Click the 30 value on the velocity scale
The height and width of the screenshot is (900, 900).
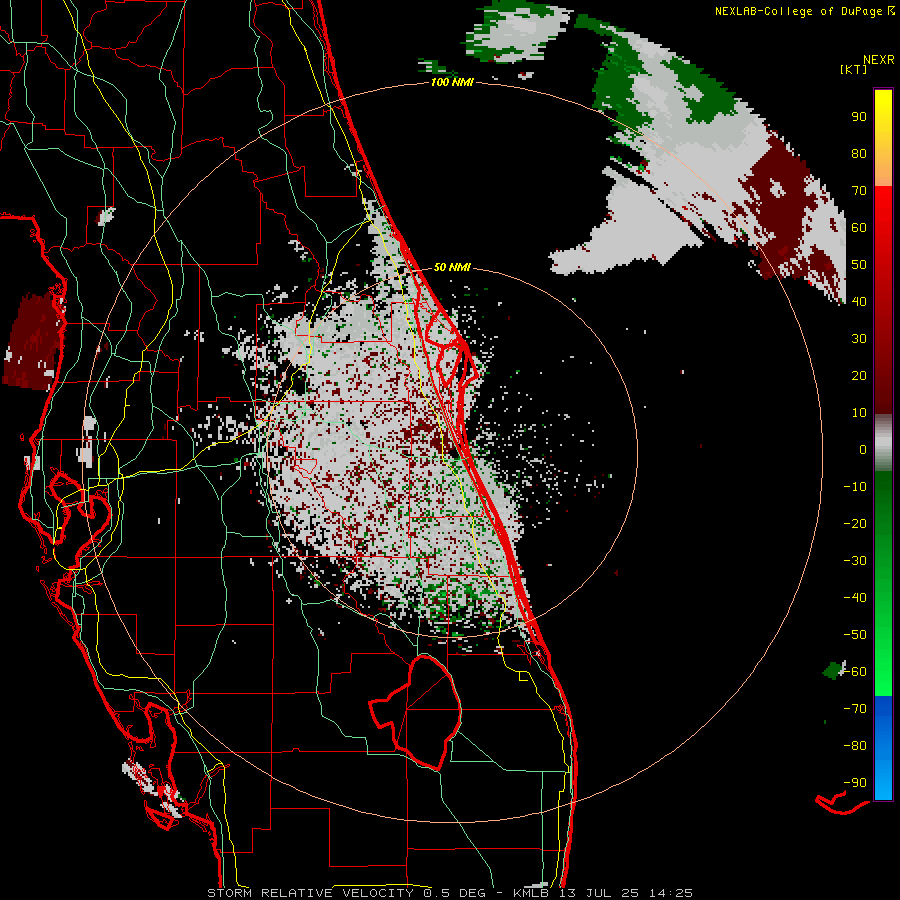pos(859,339)
